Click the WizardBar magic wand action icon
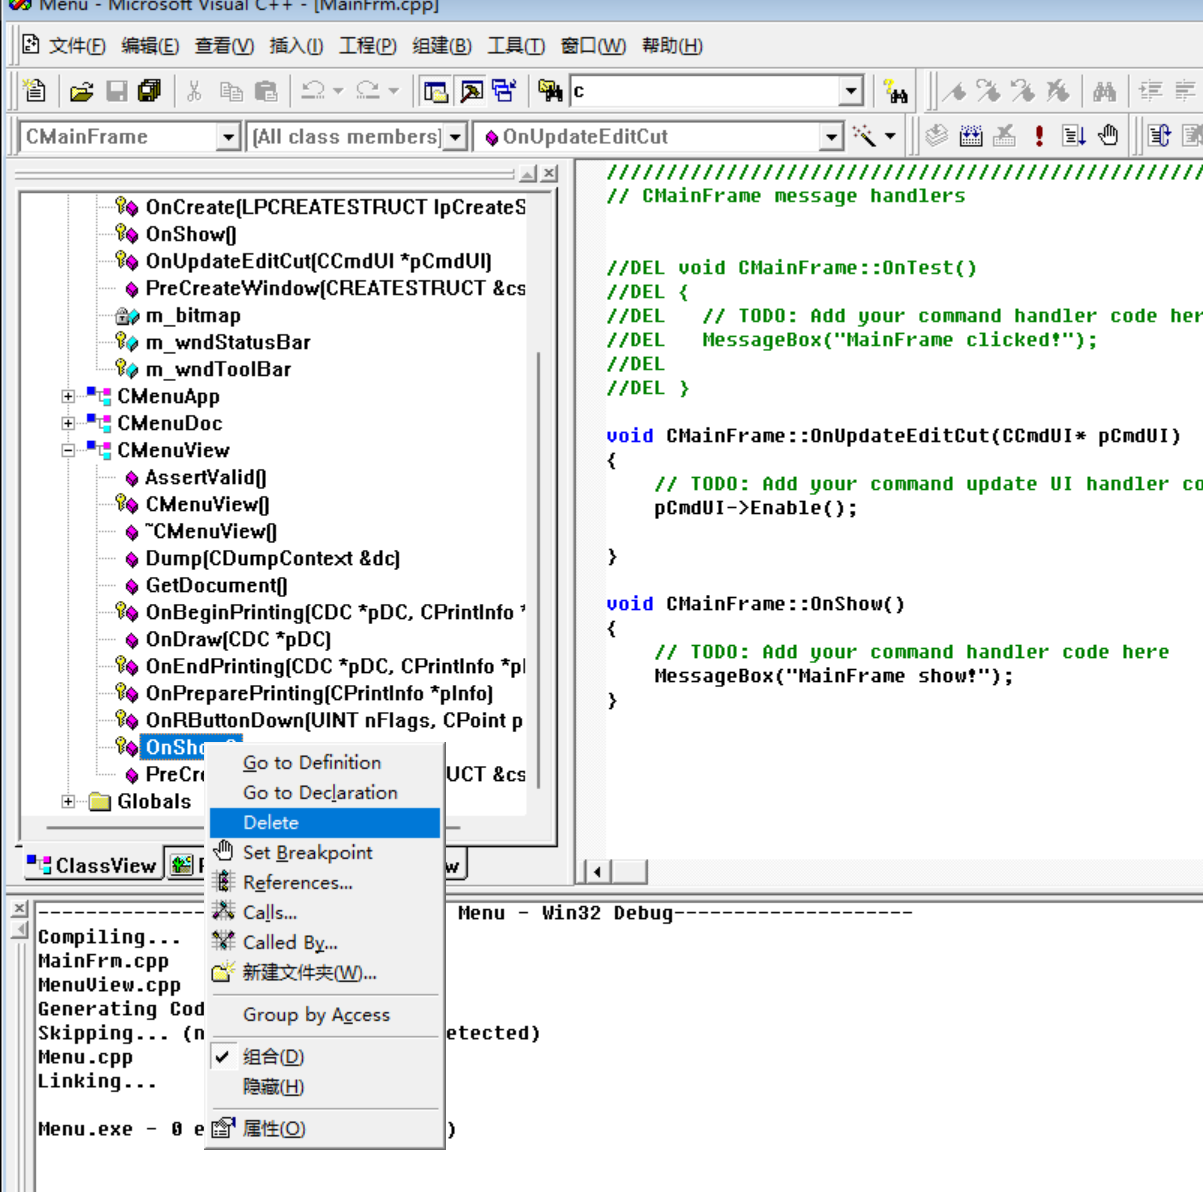 click(x=864, y=135)
